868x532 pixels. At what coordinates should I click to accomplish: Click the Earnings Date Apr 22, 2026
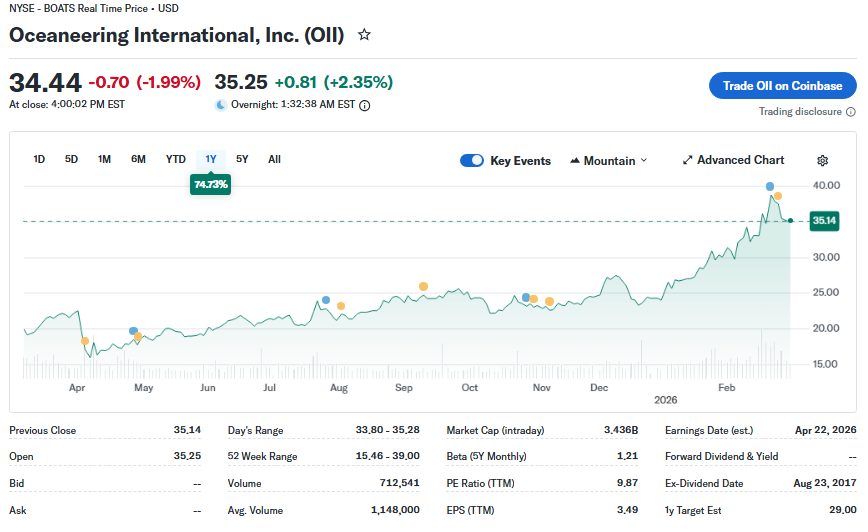tap(825, 430)
